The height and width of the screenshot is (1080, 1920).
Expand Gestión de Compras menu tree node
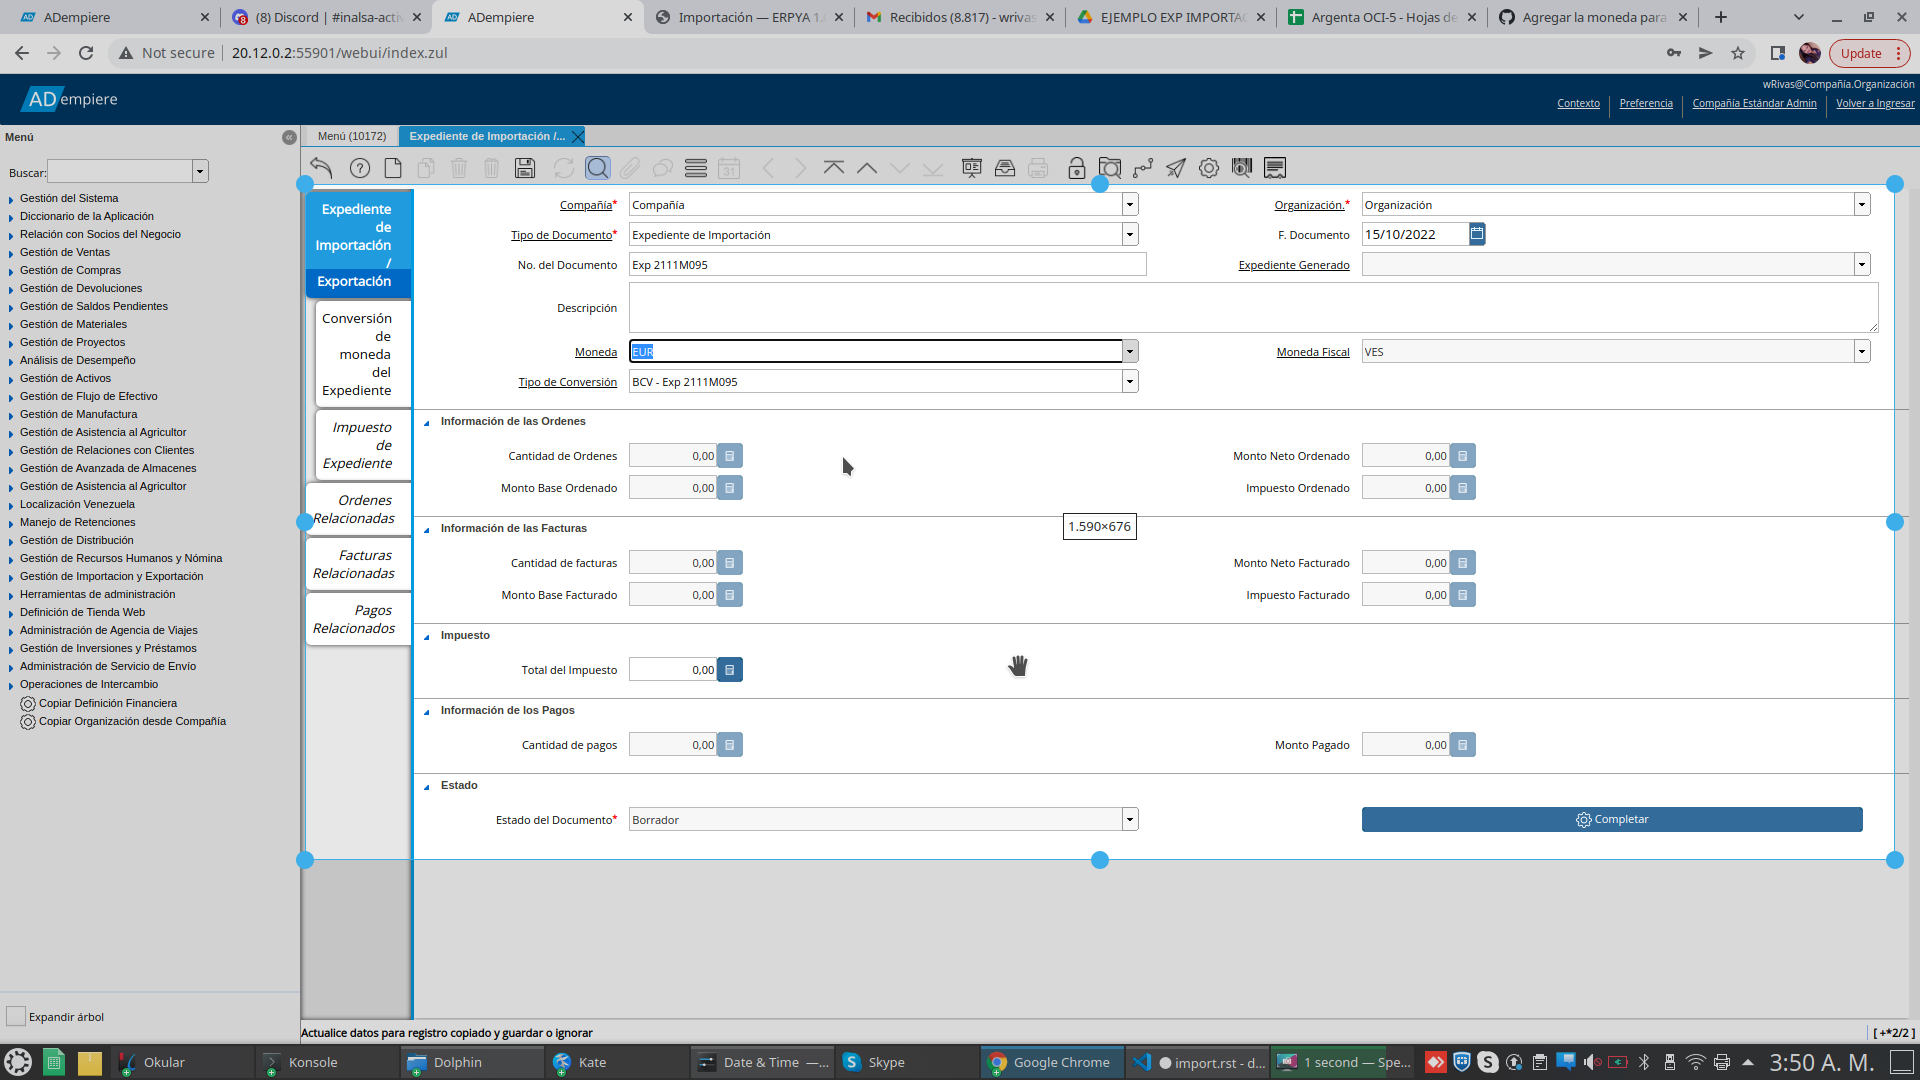pos(11,271)
